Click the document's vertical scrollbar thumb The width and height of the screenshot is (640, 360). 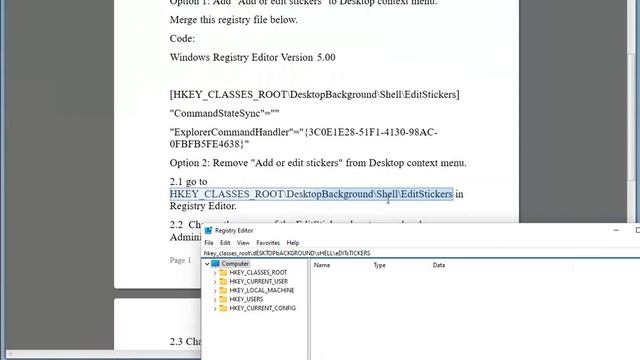point(631,118)
